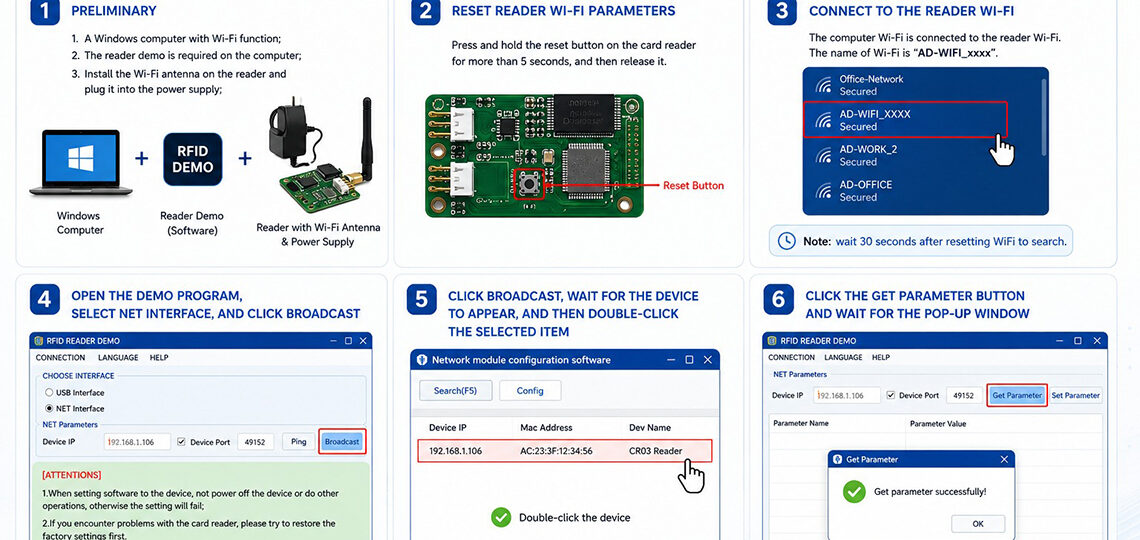The height and width of the screenshot is (540, 1140).
Task: Choose the AD-WORK_2 network name
Action: [x=868, y=150]
